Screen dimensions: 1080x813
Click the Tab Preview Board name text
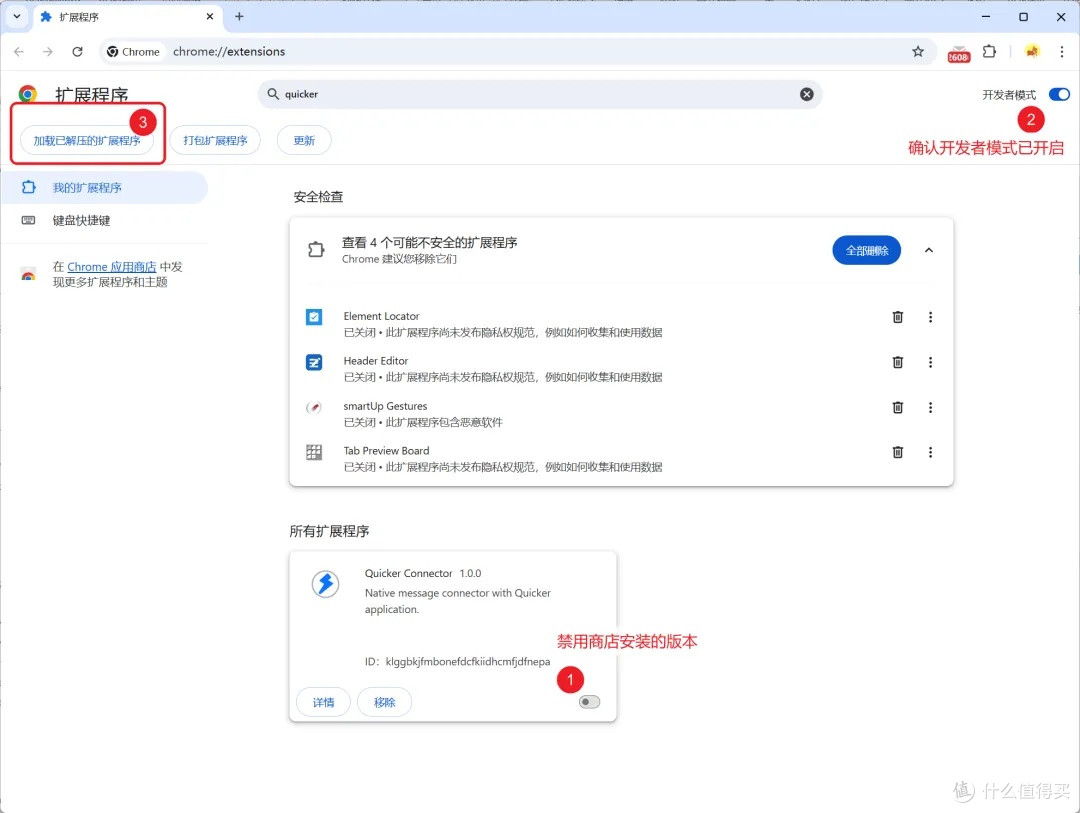[x=386, y=451]
